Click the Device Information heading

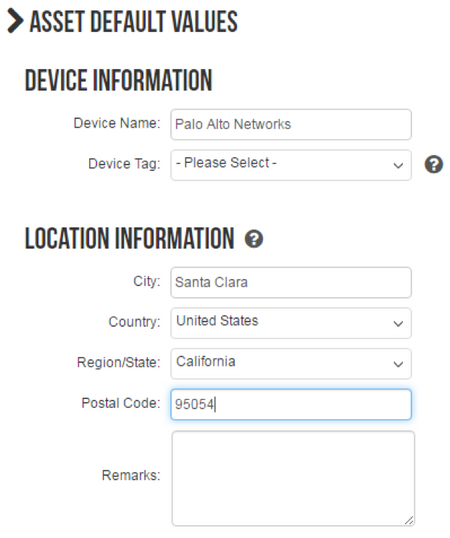point(119,80)
